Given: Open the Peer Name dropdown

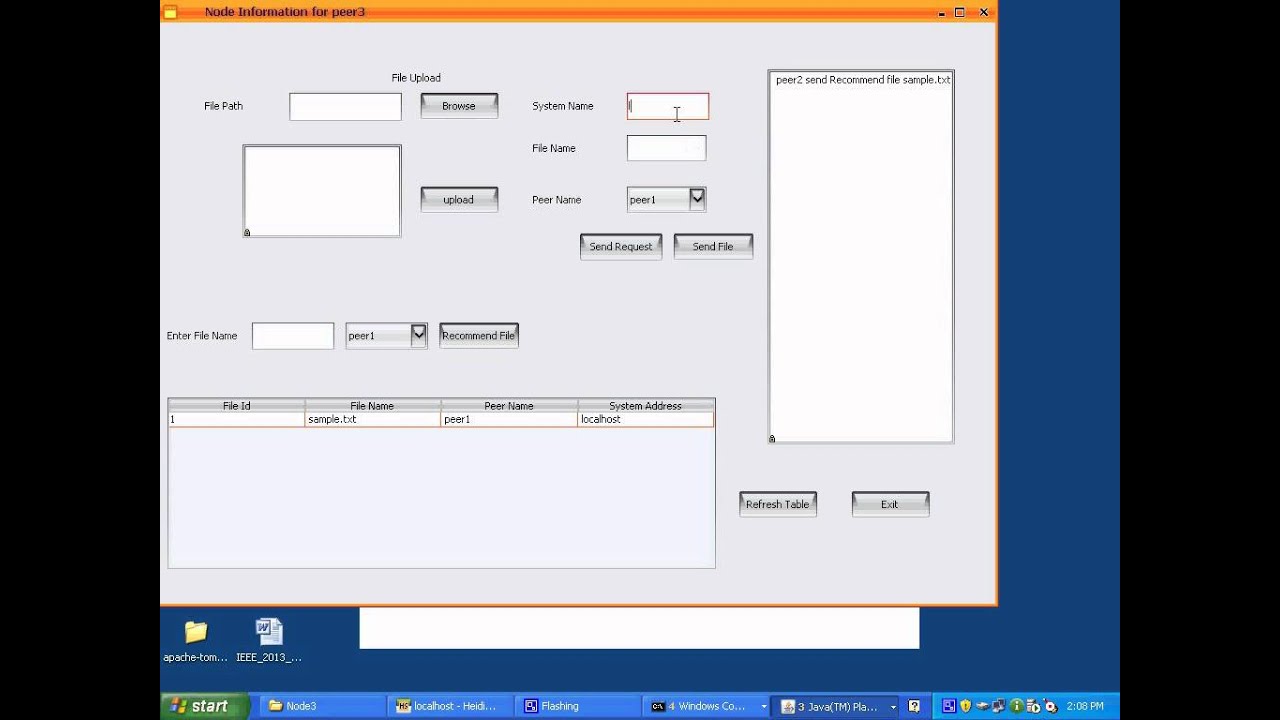Looking at the screenshot, I should point(666,199).
